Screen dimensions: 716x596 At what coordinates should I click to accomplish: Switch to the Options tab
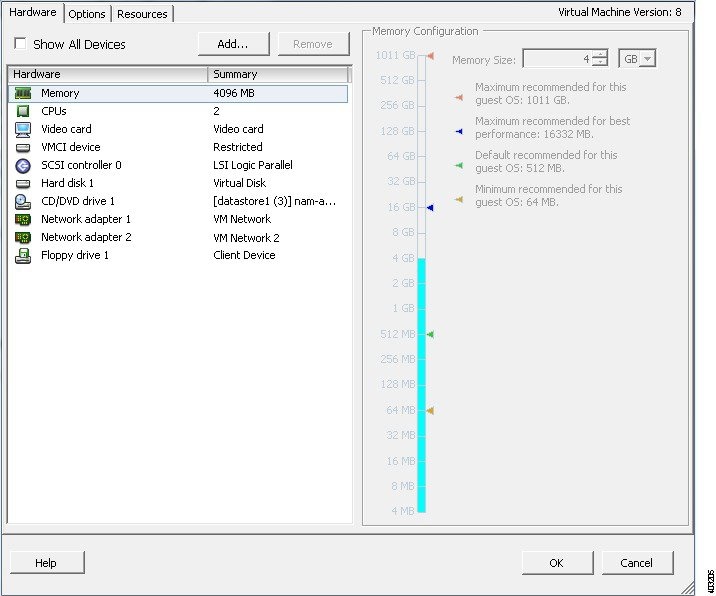(87, 14)
